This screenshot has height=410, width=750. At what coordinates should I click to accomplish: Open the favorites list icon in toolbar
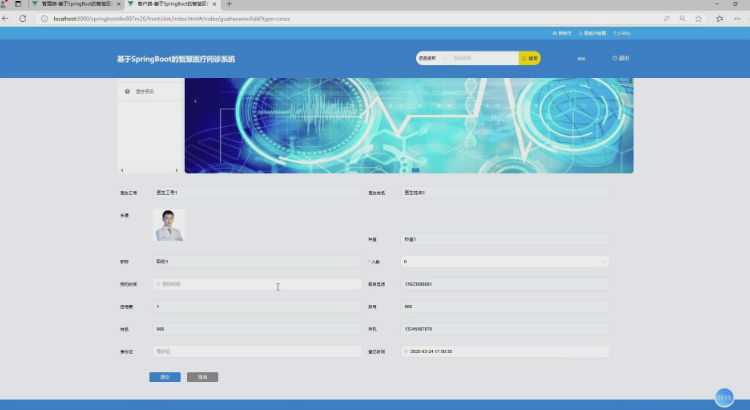[x=720, y=19]
